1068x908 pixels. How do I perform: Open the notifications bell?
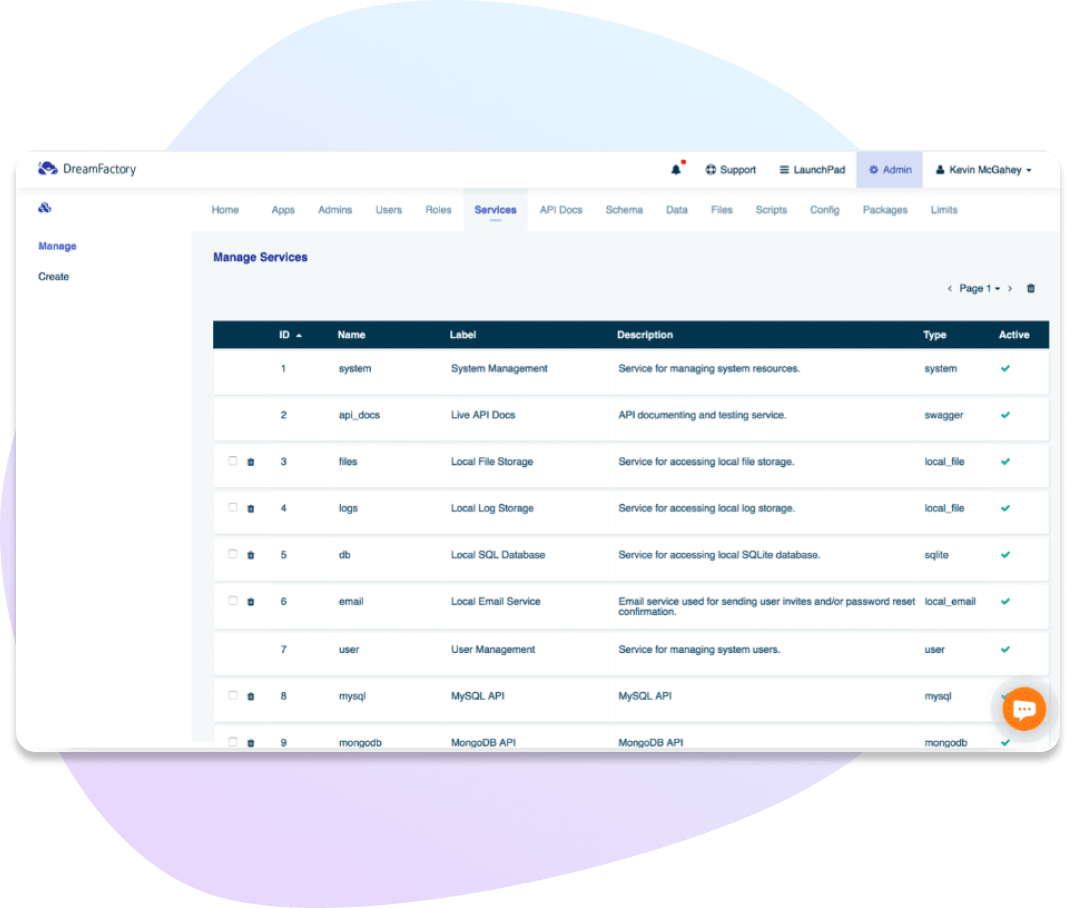pos(676,169)
